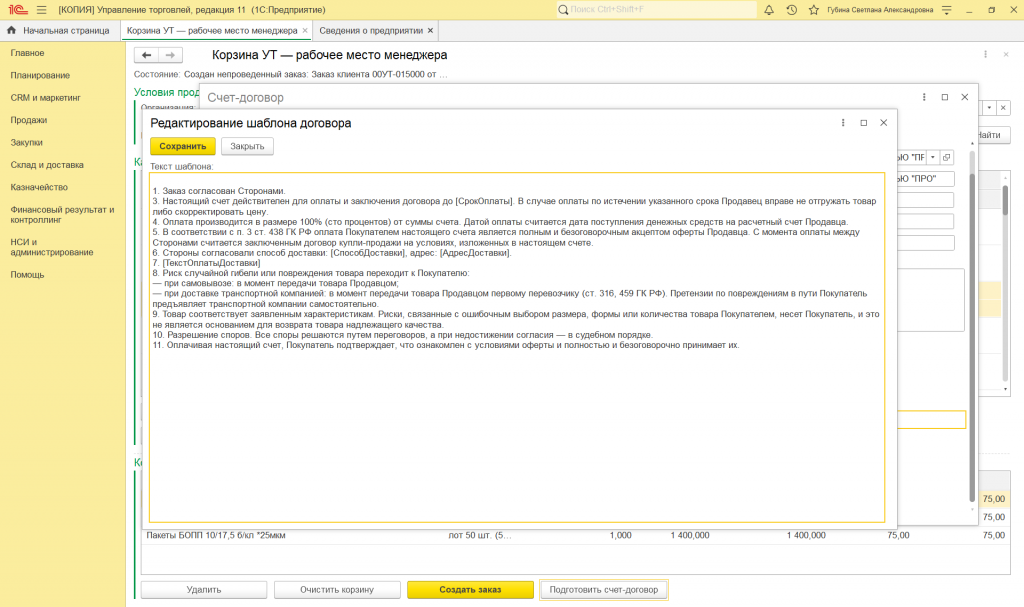This screenshot has width=1024, height=607.
Task: Go back with the left arrow button
Action: [x=146, y=56]
